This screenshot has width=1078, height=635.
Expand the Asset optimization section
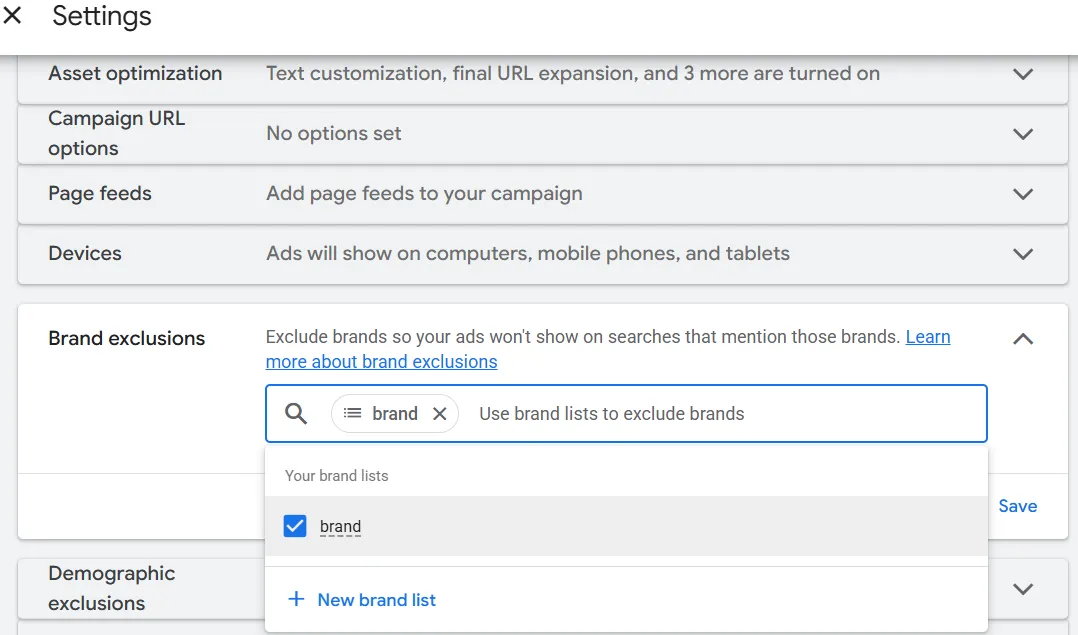1023,74
